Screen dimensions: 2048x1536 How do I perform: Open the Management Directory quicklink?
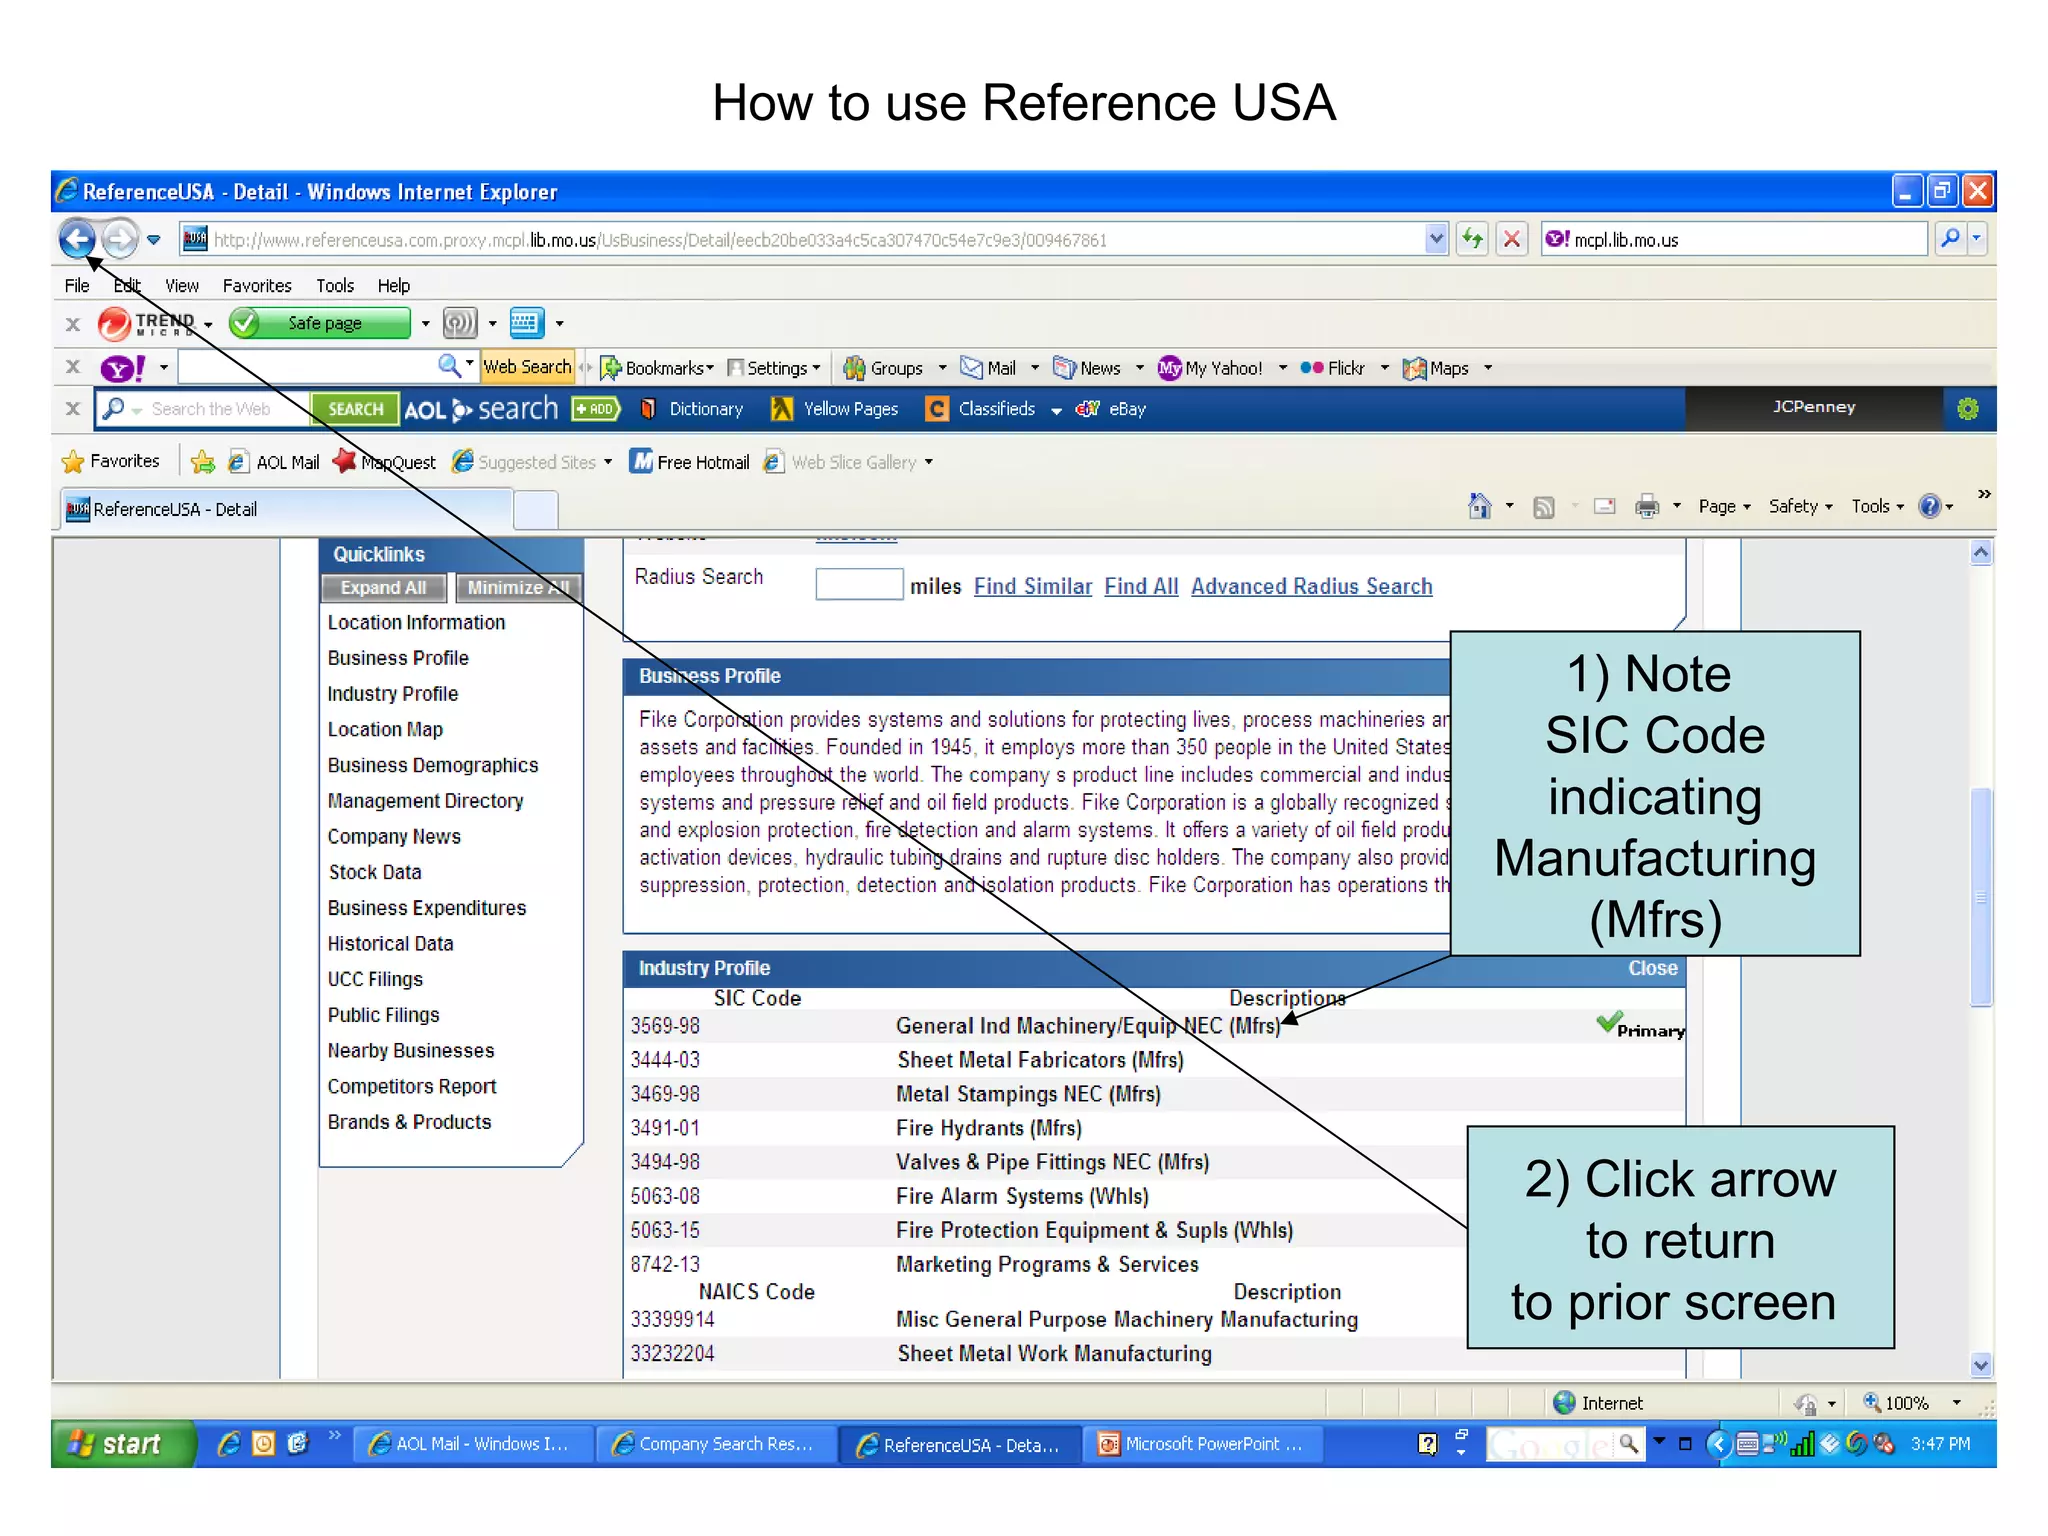pos(425,801)
